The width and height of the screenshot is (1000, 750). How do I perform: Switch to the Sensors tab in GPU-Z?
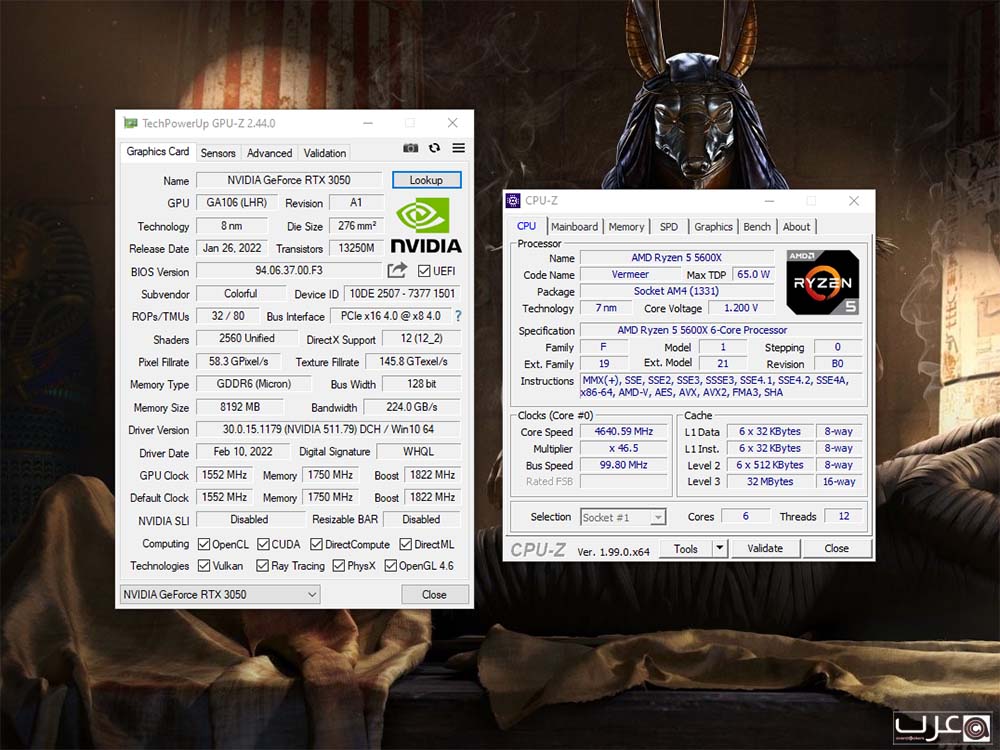pos(218,153)
